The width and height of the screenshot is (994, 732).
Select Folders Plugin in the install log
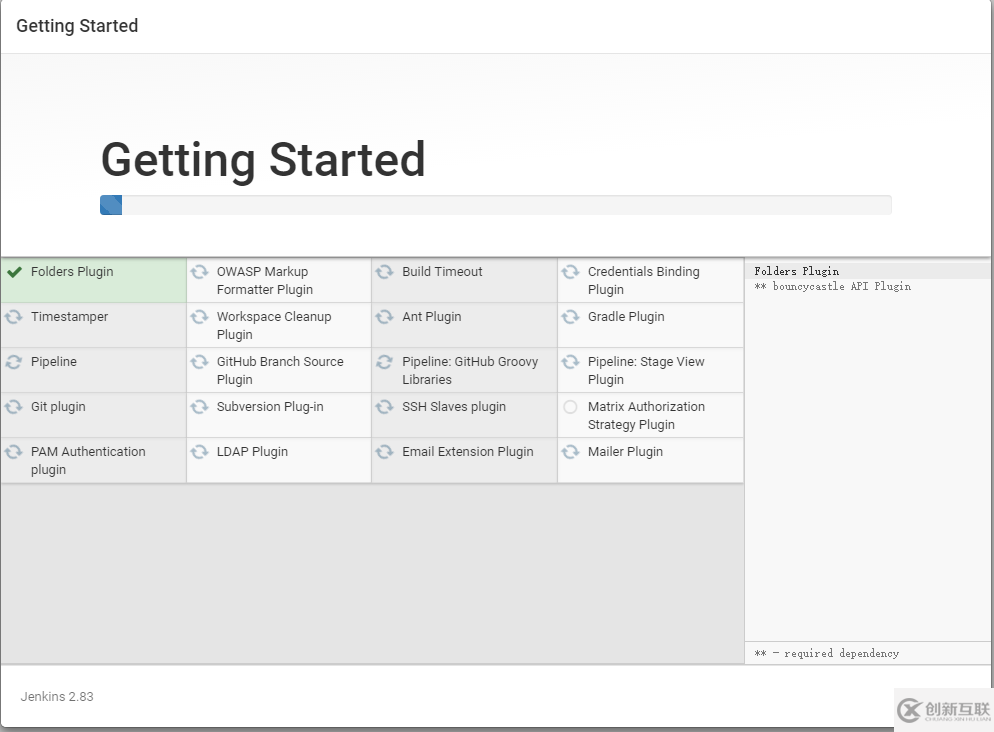797,271
